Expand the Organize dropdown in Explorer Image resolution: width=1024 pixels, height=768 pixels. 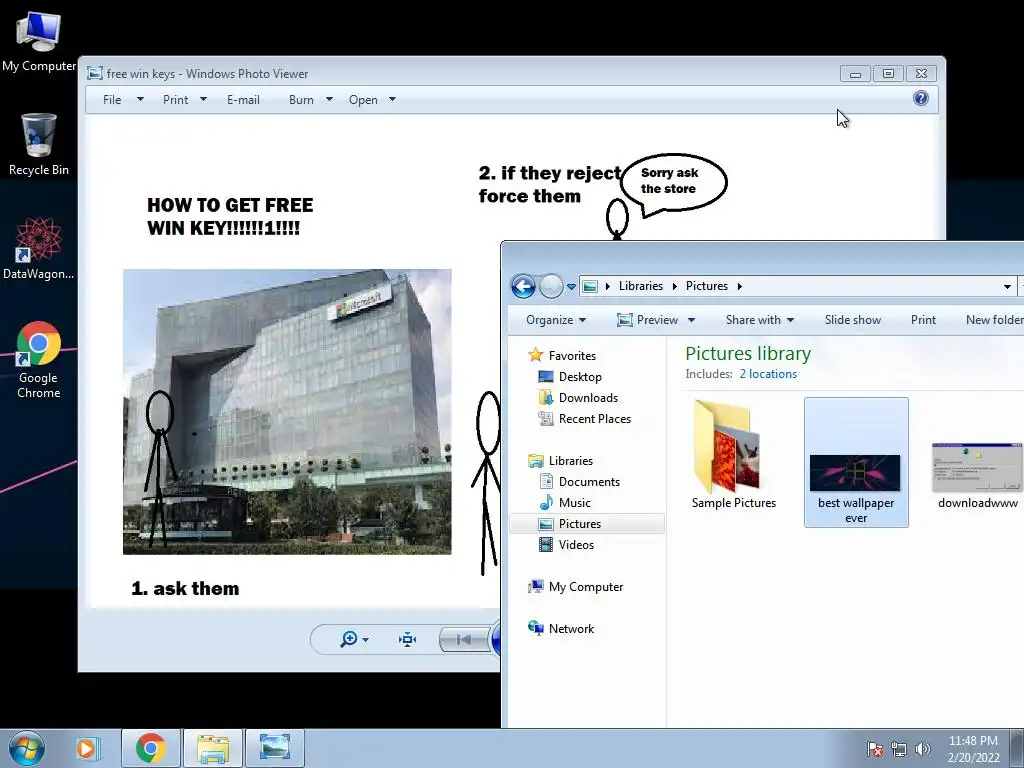556,320
